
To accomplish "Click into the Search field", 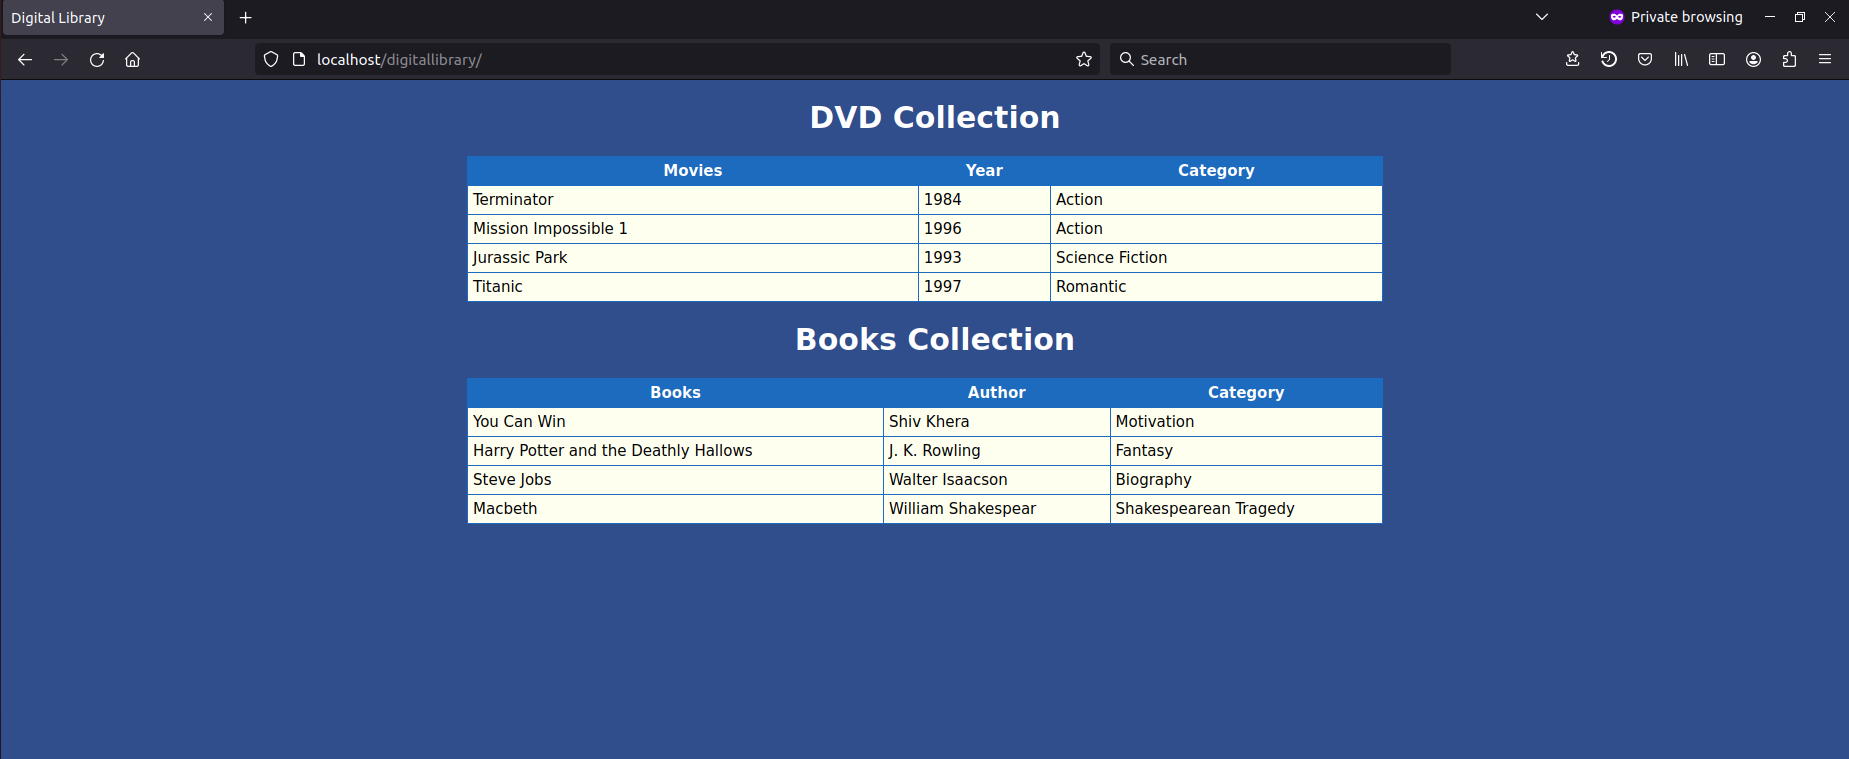I will [x=1280, y=60].
